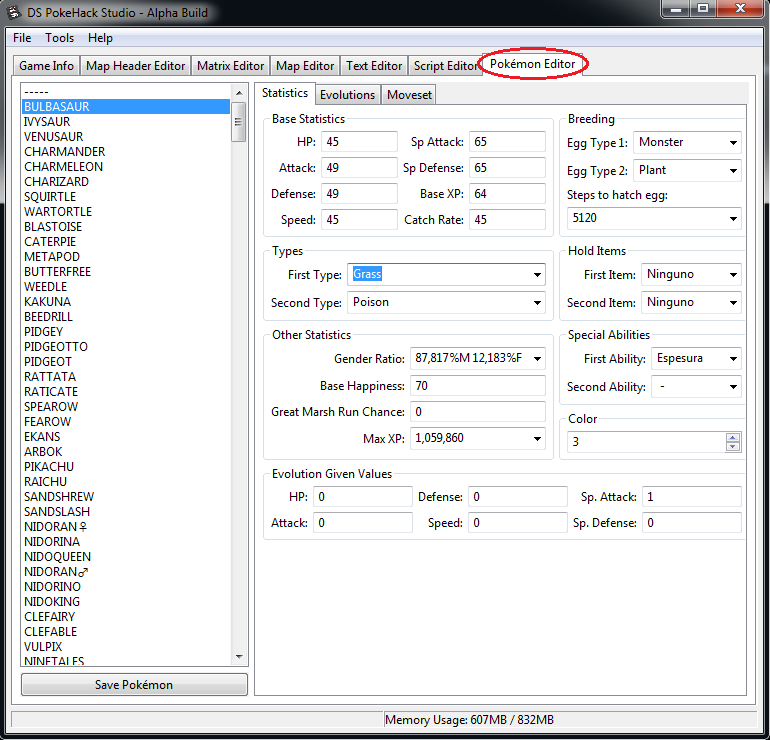The width and height of the screenshot is (770, 740).
Task: Open the Help menu
Action: (100, 38)
